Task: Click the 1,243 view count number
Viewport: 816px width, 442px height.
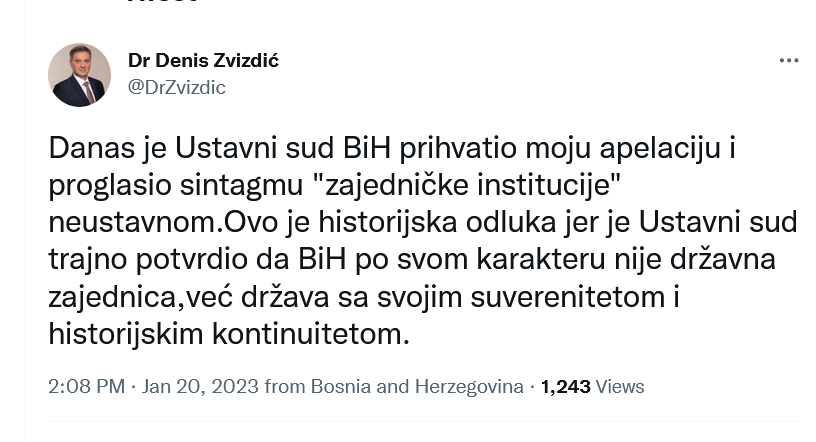Action: (566, 387)
